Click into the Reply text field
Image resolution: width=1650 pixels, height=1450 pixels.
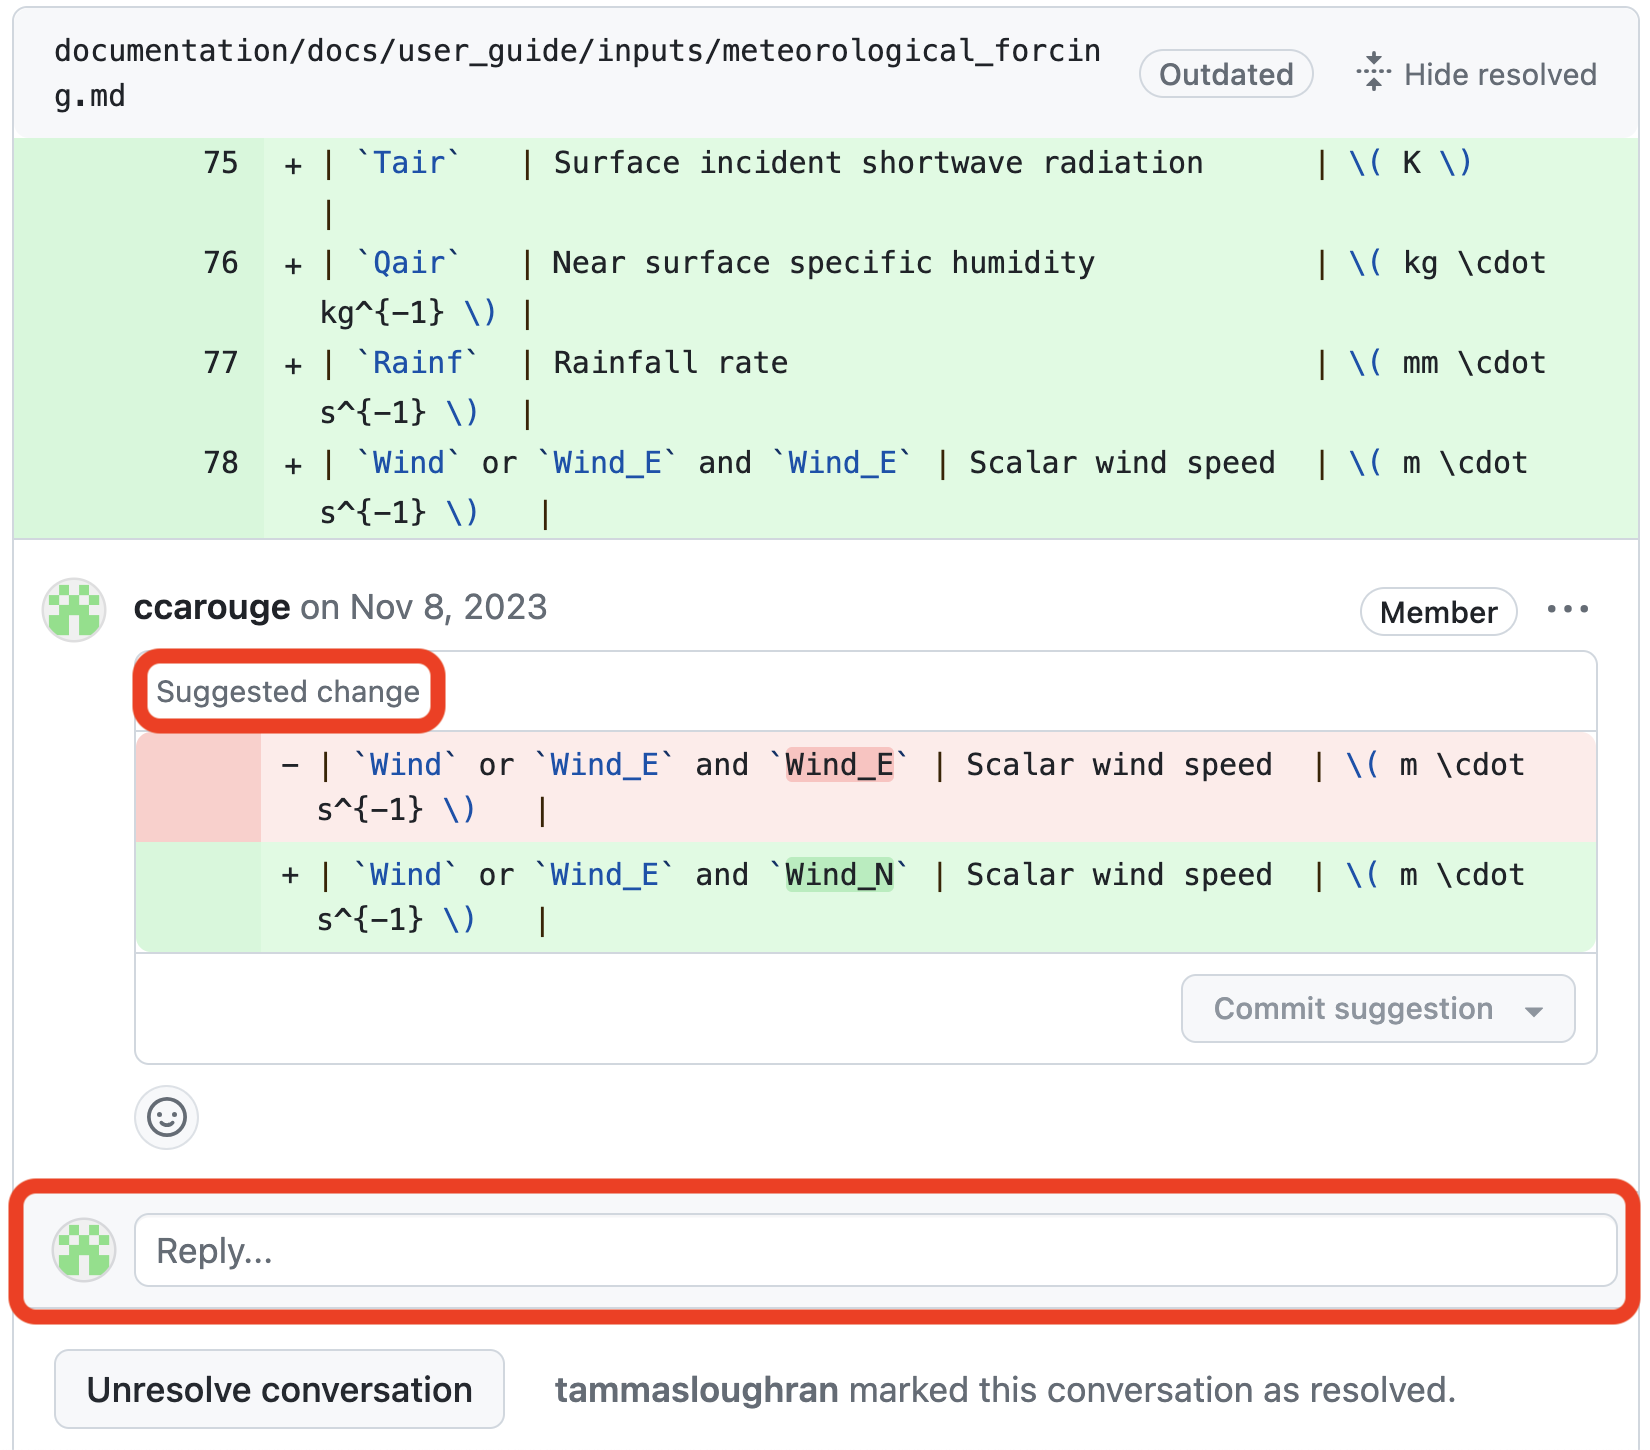tap(875, 1250)
